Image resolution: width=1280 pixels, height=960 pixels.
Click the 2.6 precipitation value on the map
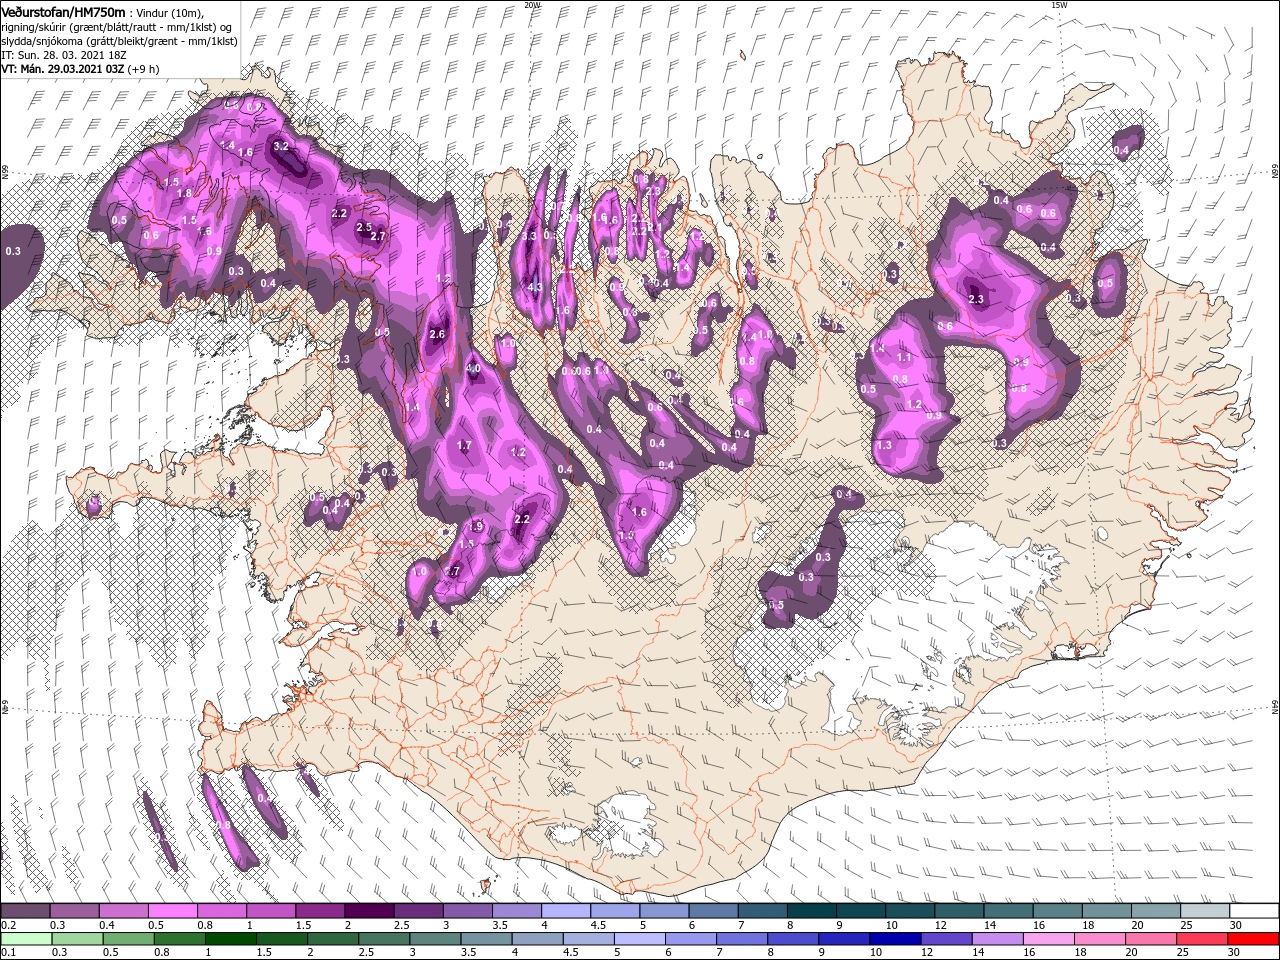tap(436, 334)
